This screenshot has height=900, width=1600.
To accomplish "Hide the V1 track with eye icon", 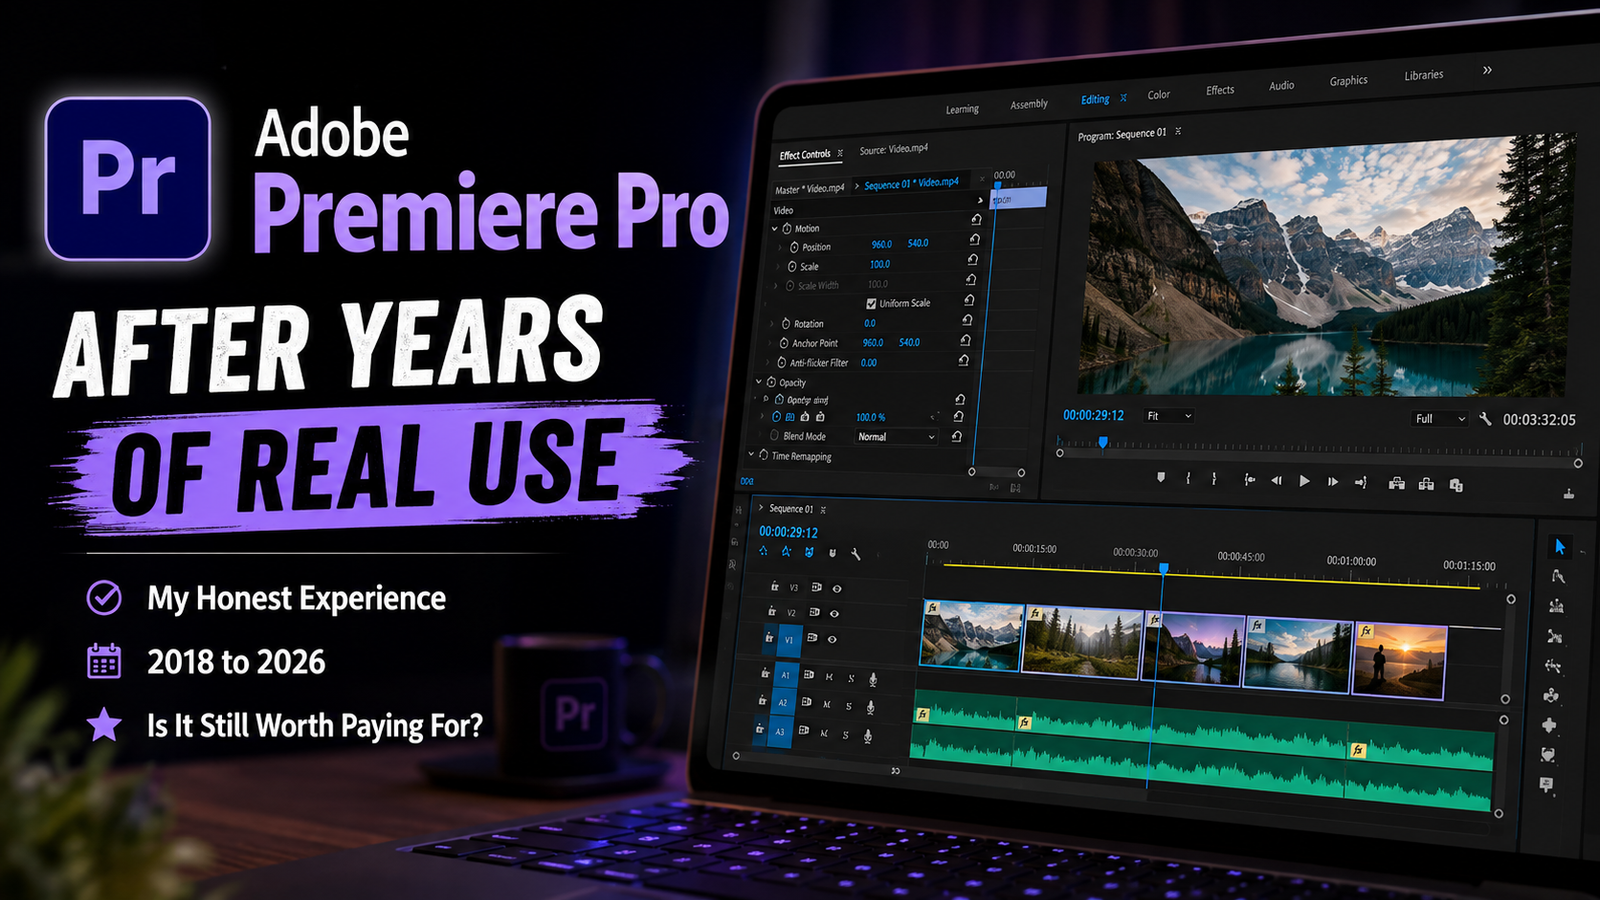I will point(832,639).
